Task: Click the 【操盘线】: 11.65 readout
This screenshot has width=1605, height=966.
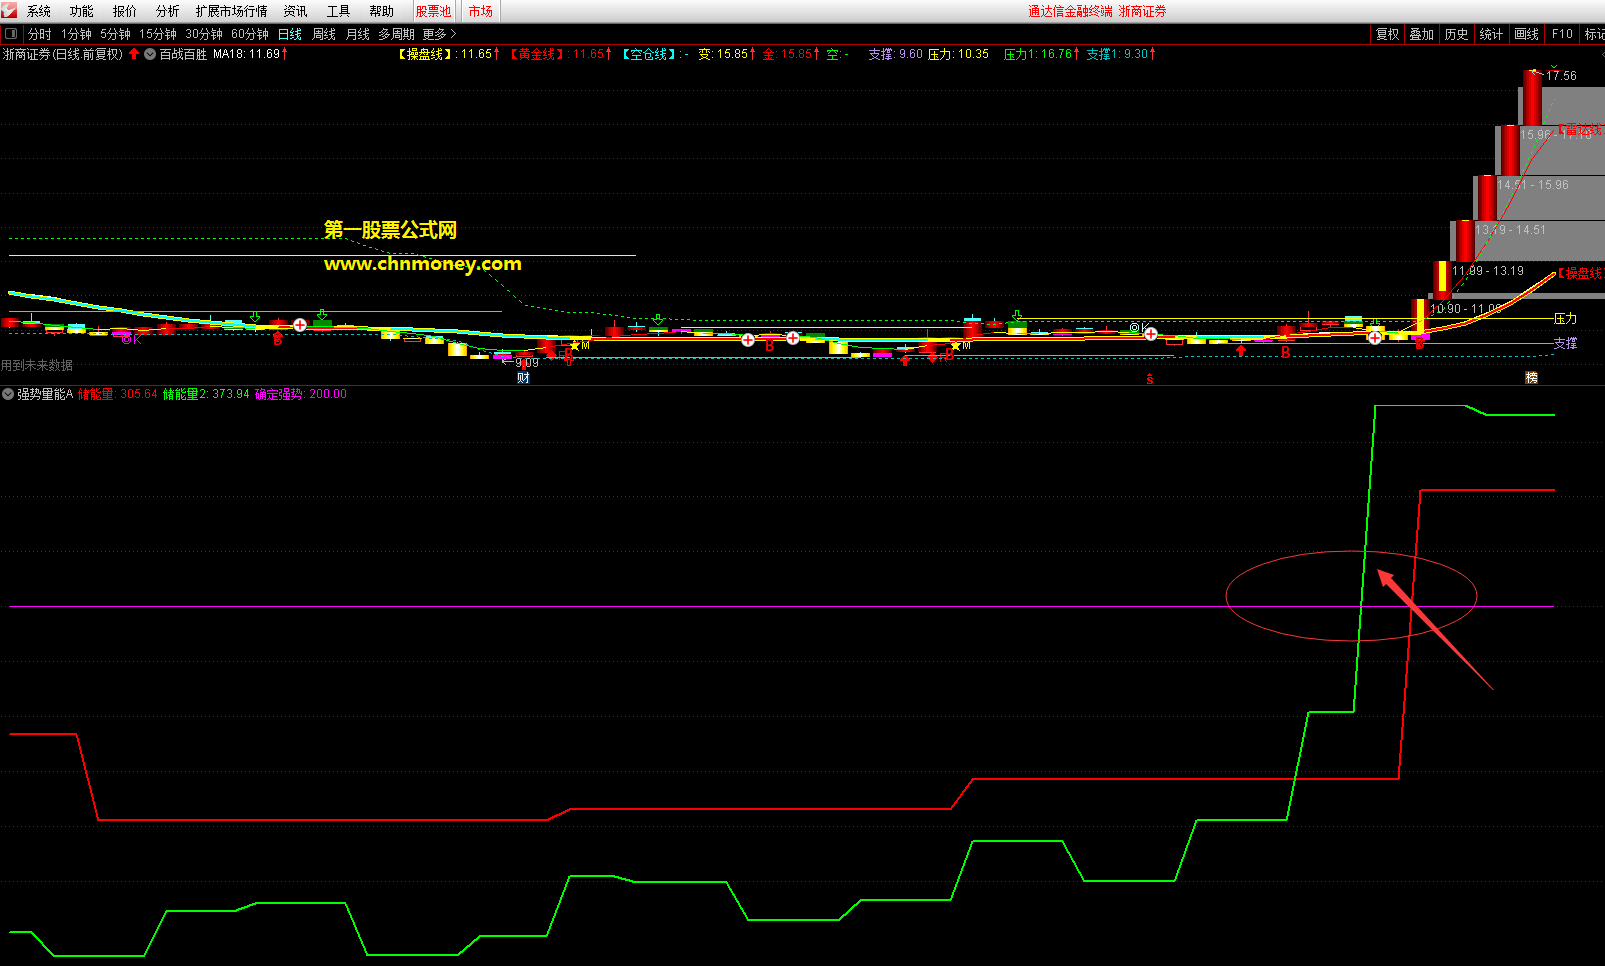Action: tap(448, 54)
